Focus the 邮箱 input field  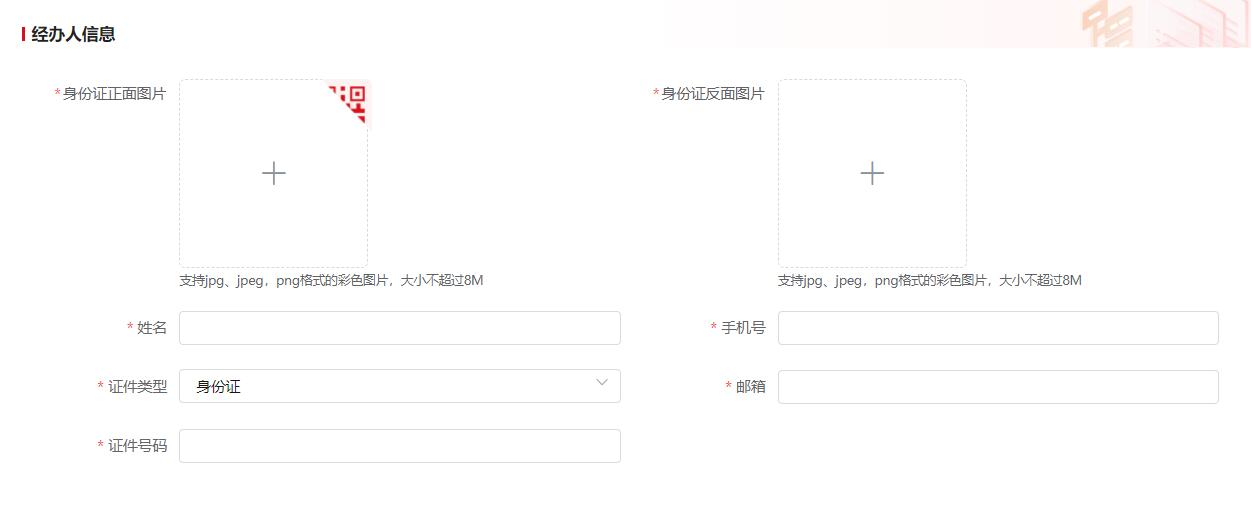(997, 387)
